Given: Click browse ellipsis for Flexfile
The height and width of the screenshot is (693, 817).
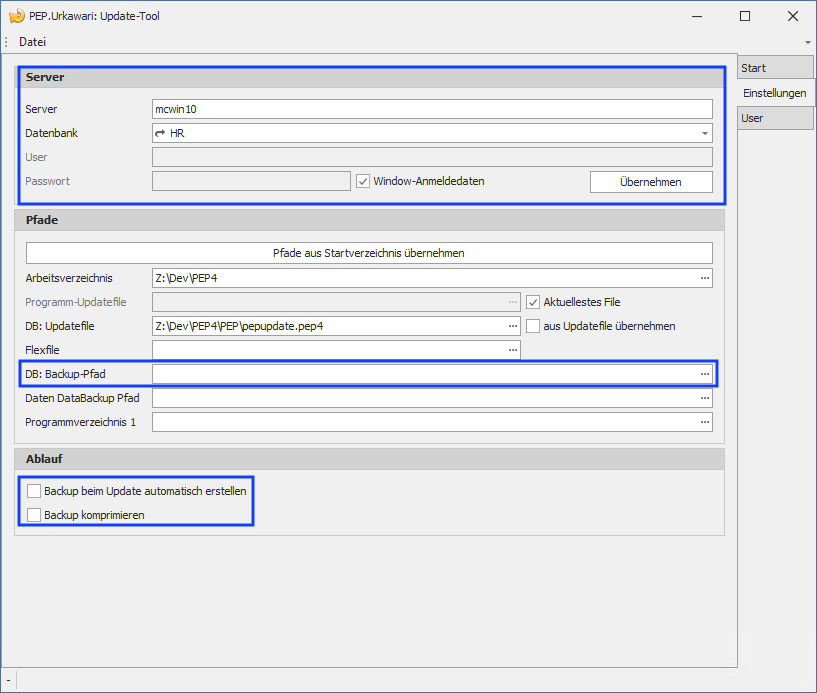Looking at the screenshot, I should [x=513, y=350].
